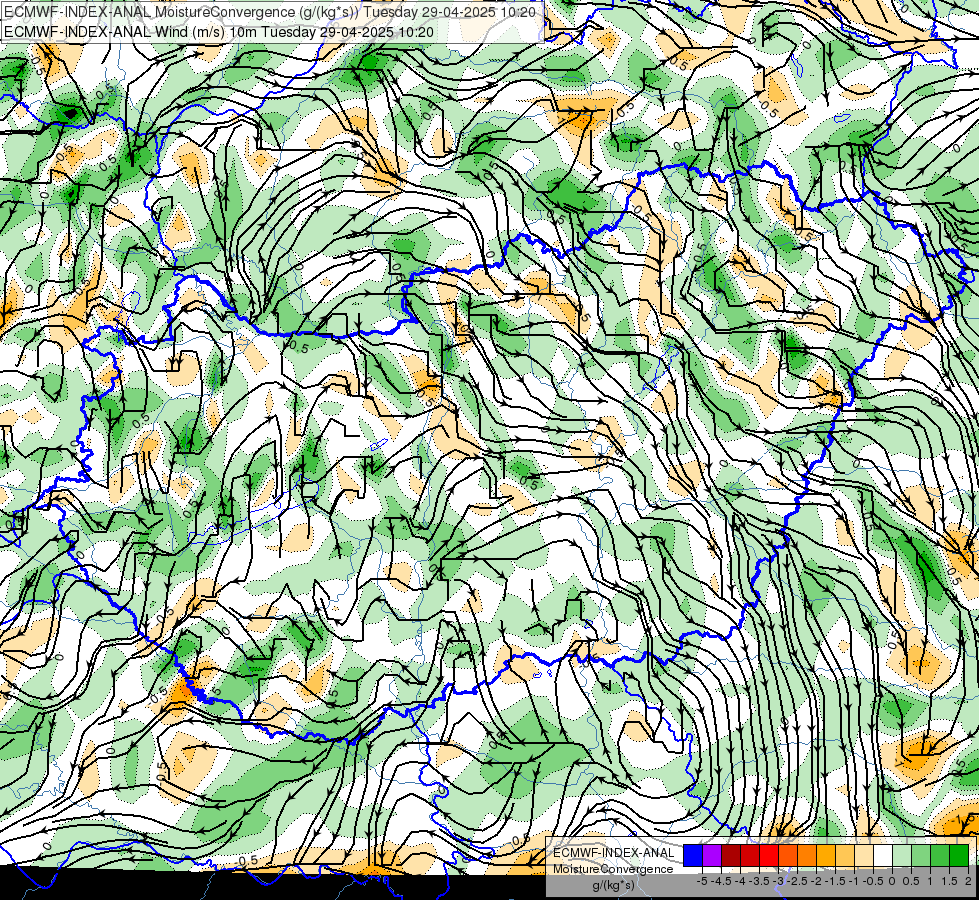Click the blue legend swatch left of -5
979x900 pixels.
[693, 855]
